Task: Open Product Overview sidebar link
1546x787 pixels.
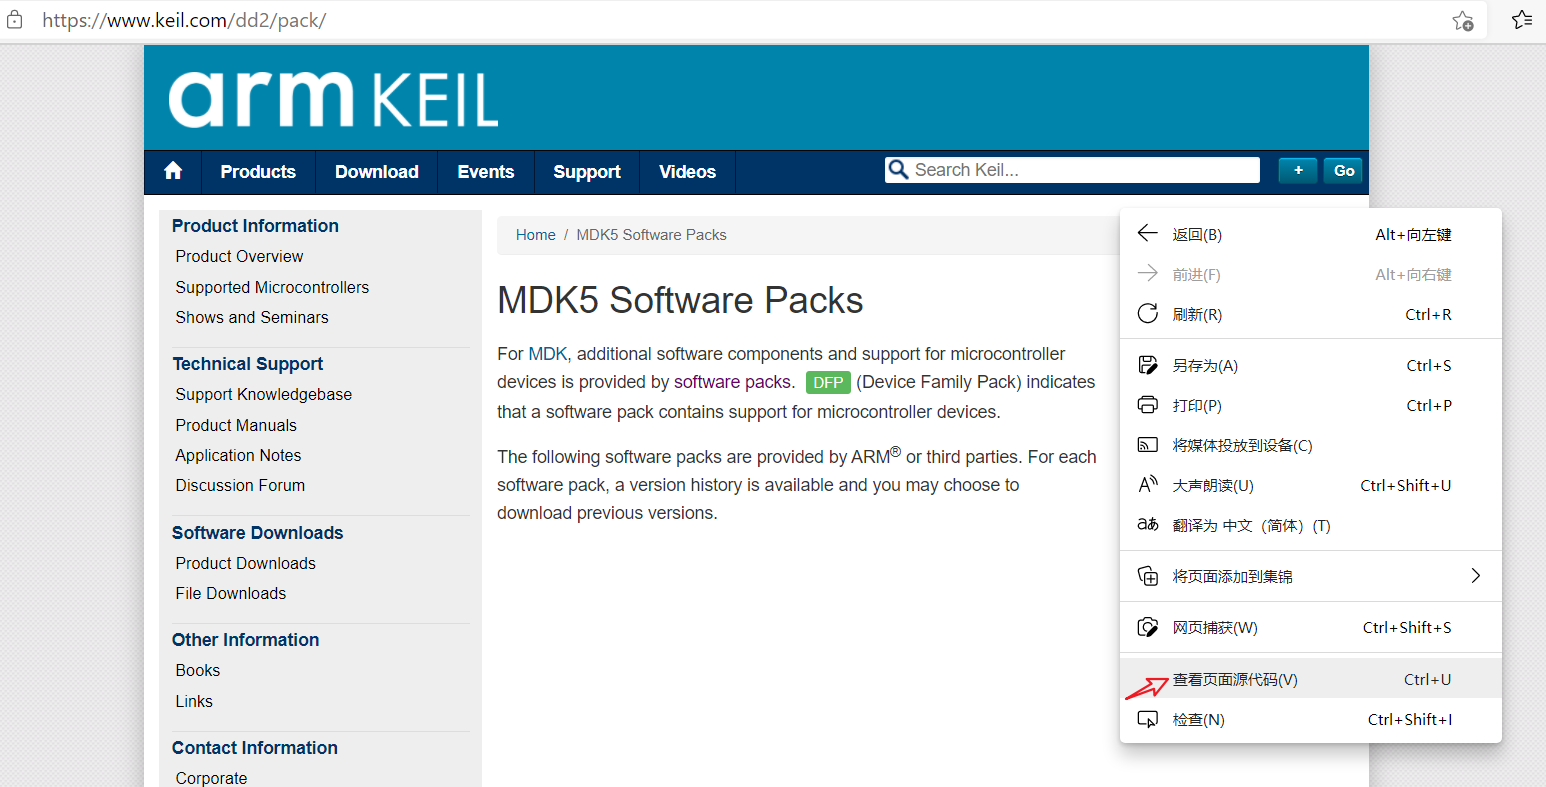Action: (239, 256)
